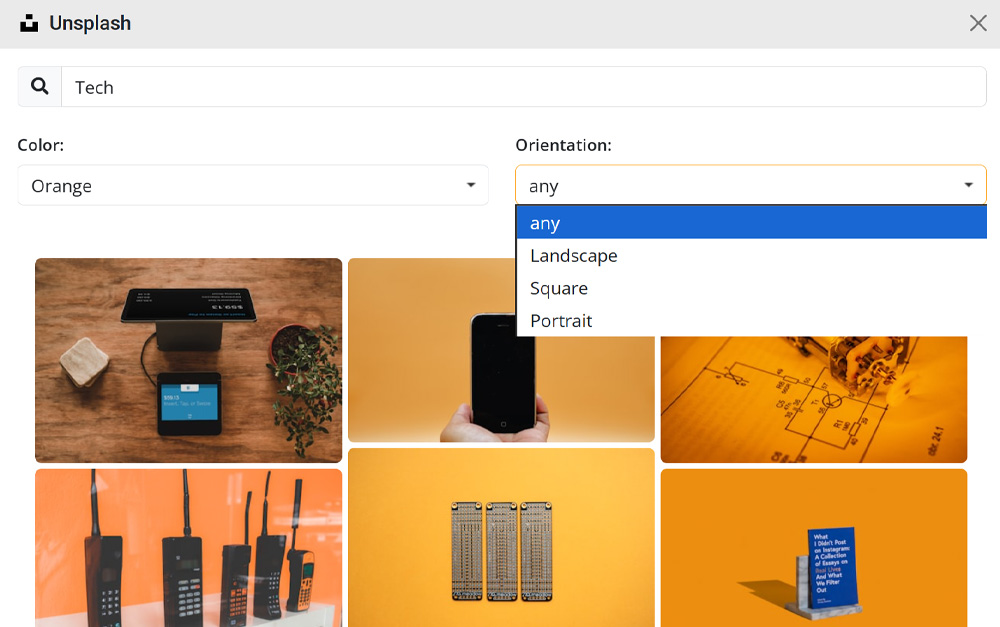Click the 'Orientation:' label
The image size is (1000, 627).
coord(563,145)
